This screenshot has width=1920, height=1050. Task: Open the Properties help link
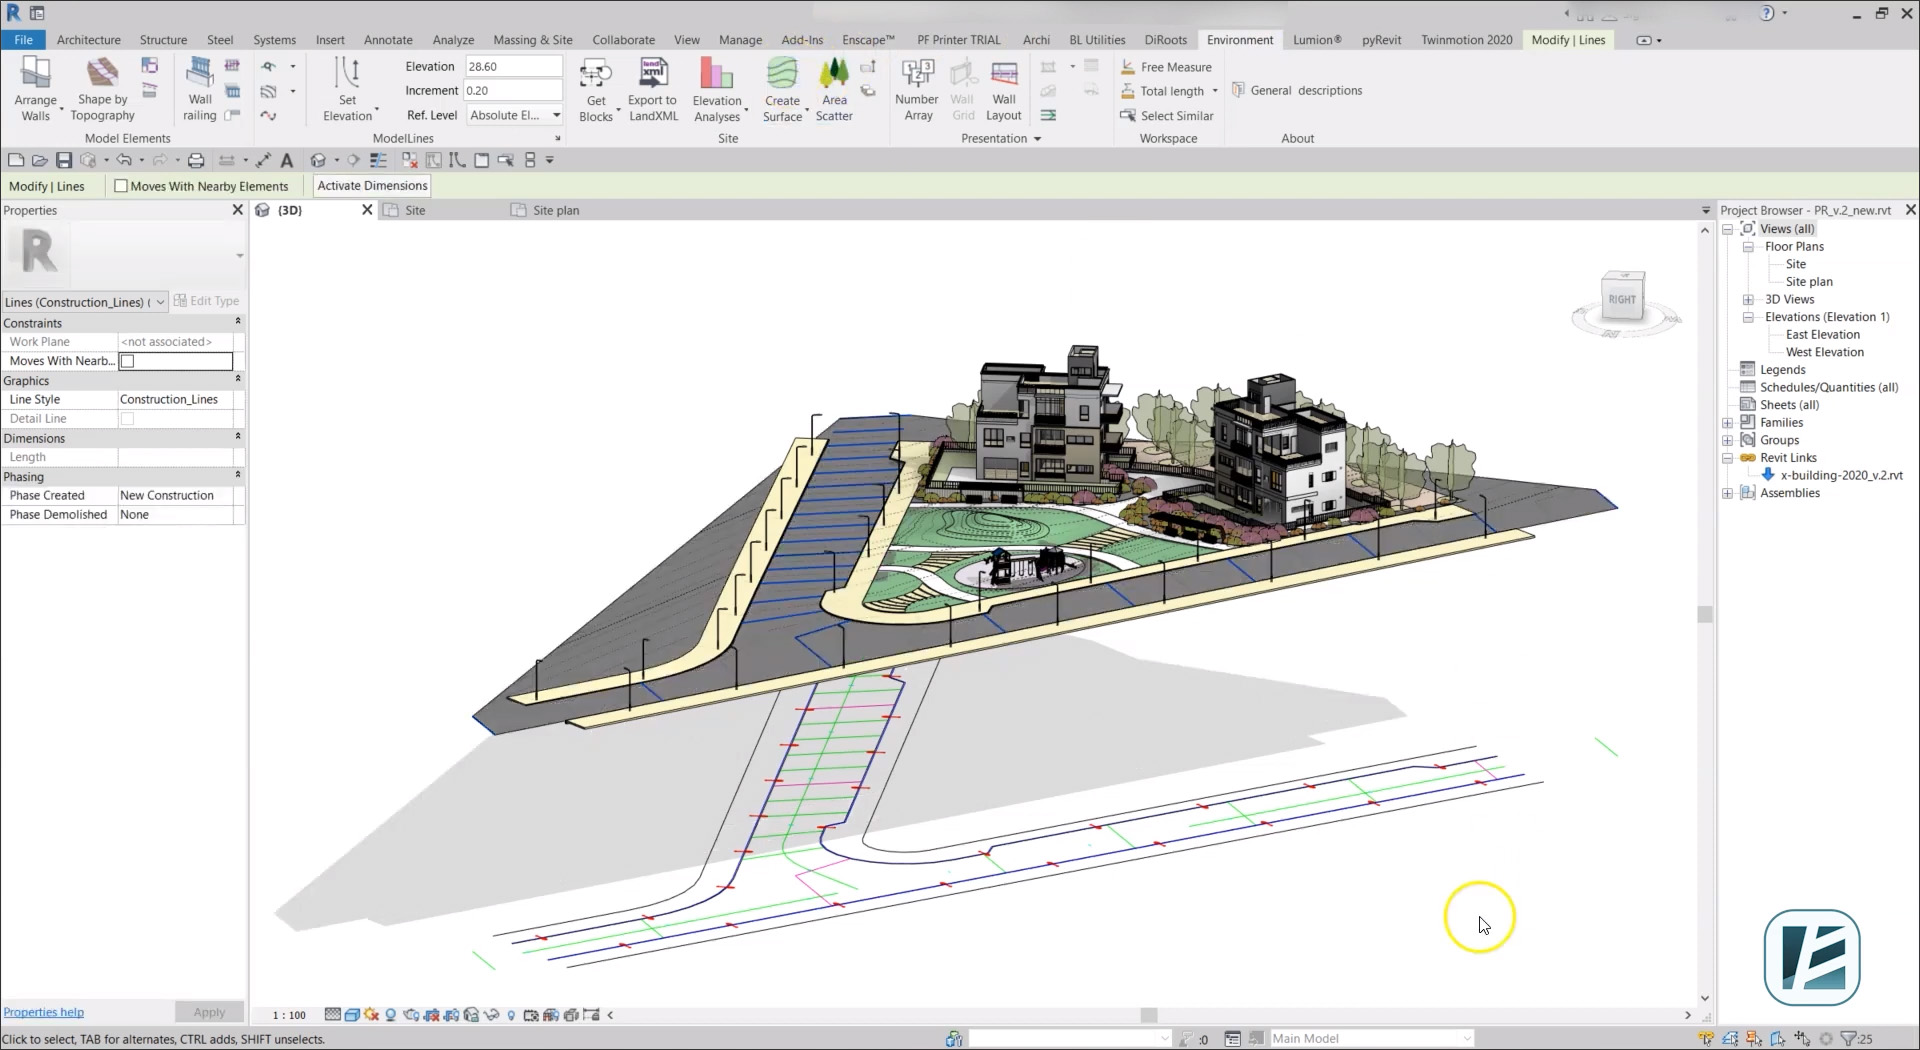pos(44,1012)
